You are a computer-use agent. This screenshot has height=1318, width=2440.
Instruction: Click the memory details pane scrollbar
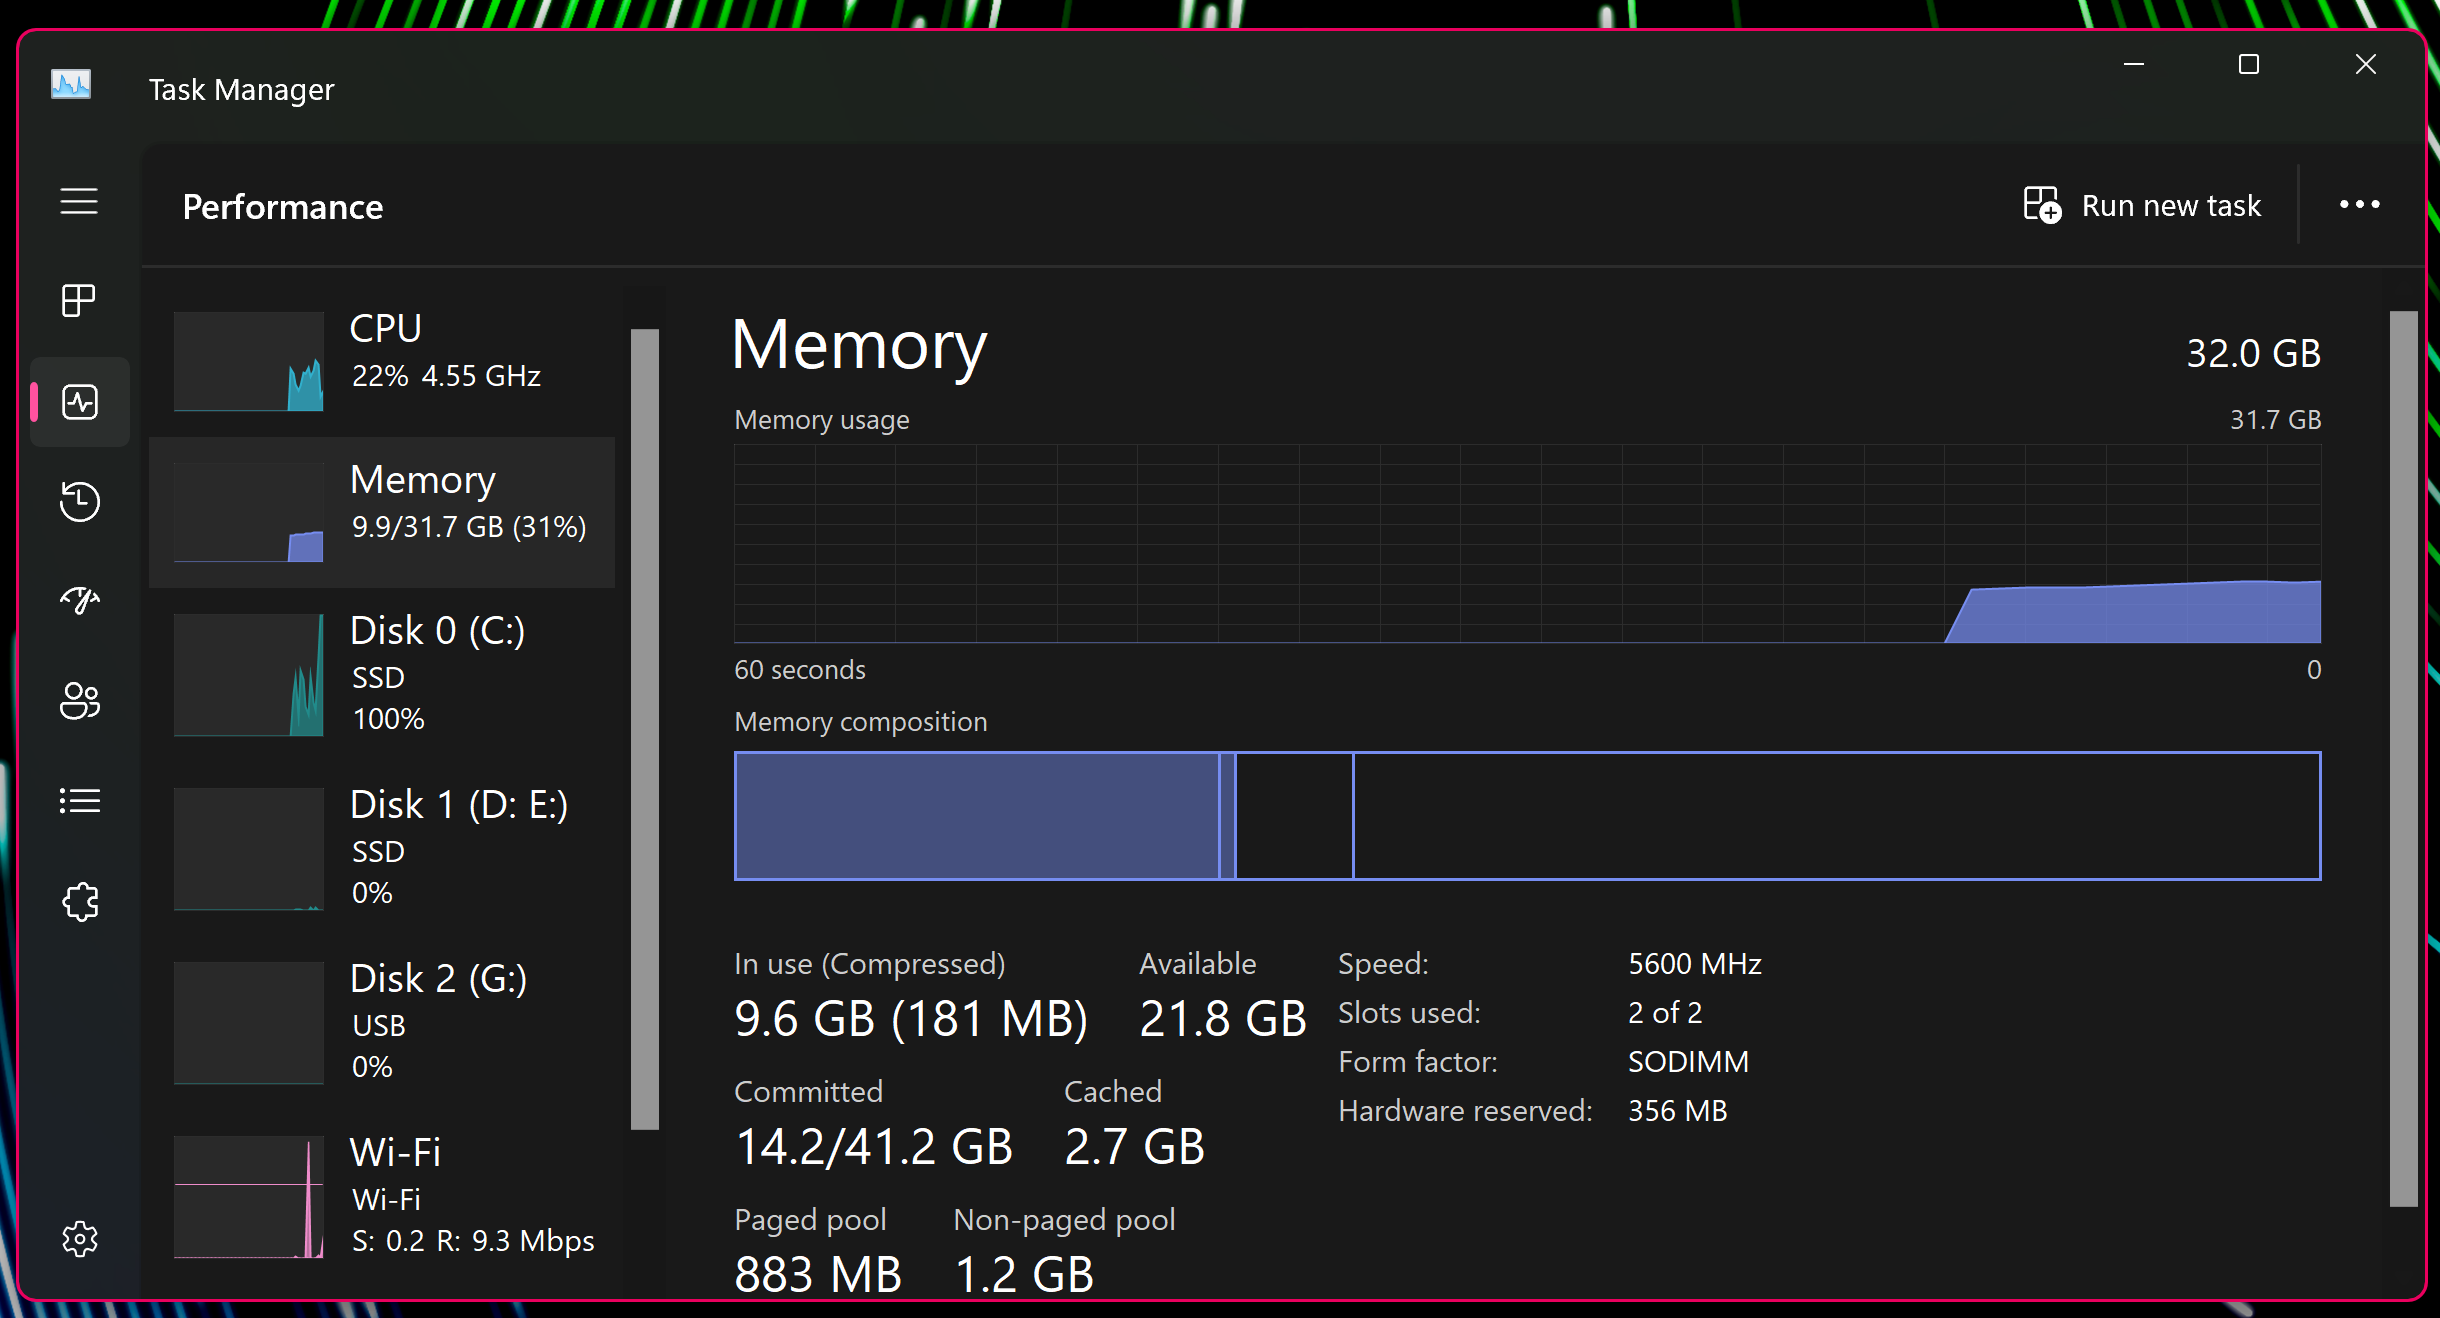click(x=2403, y=758)
